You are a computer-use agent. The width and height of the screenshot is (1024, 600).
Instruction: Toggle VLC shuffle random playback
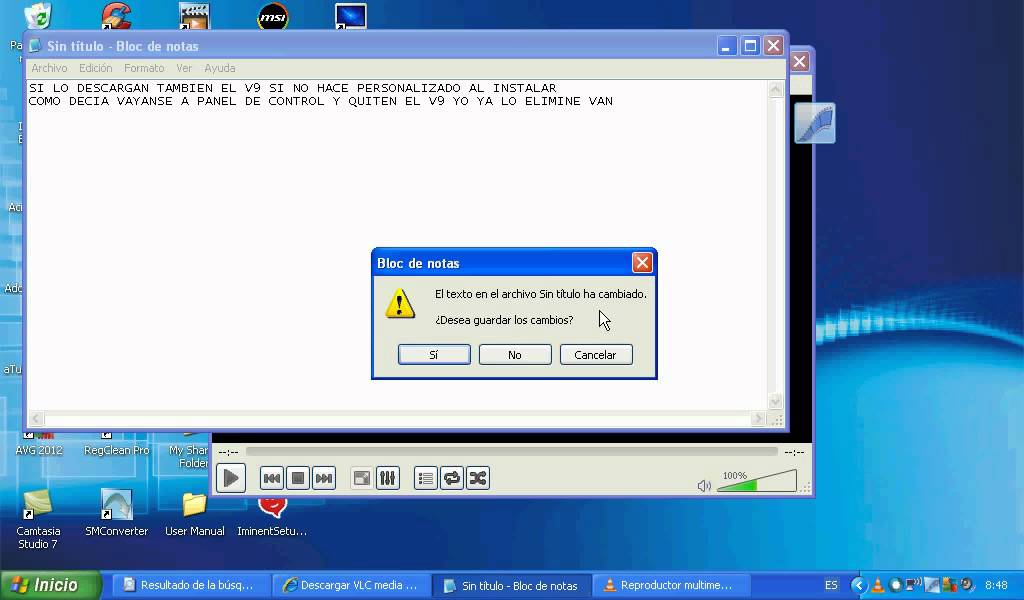[x=478, y=478]
